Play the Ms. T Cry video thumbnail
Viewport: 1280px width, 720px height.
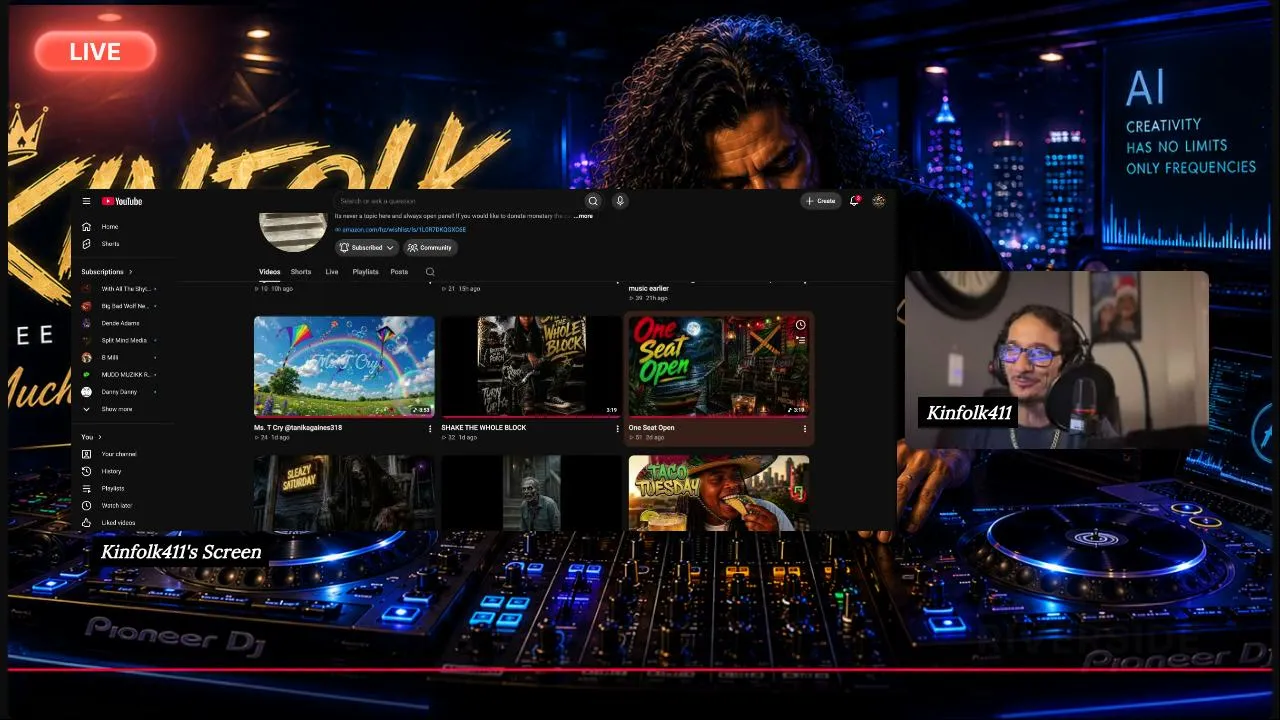coord(344,366)
